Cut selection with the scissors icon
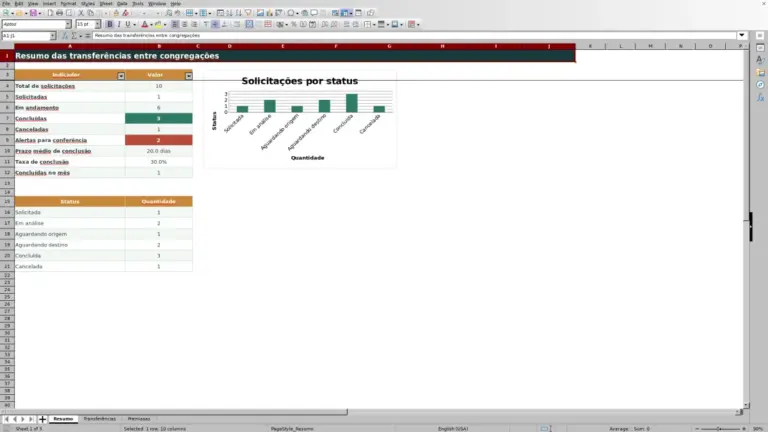 pyautogui.click(x=81, y=13)
